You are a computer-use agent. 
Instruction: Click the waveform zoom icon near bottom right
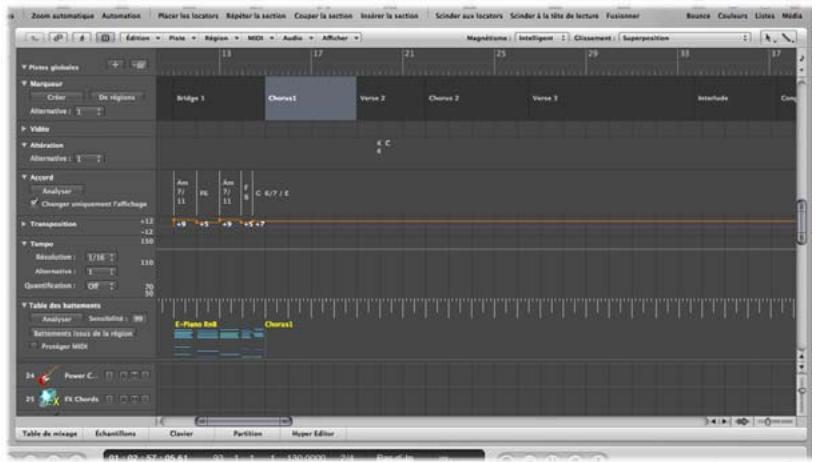click(742, 421)
